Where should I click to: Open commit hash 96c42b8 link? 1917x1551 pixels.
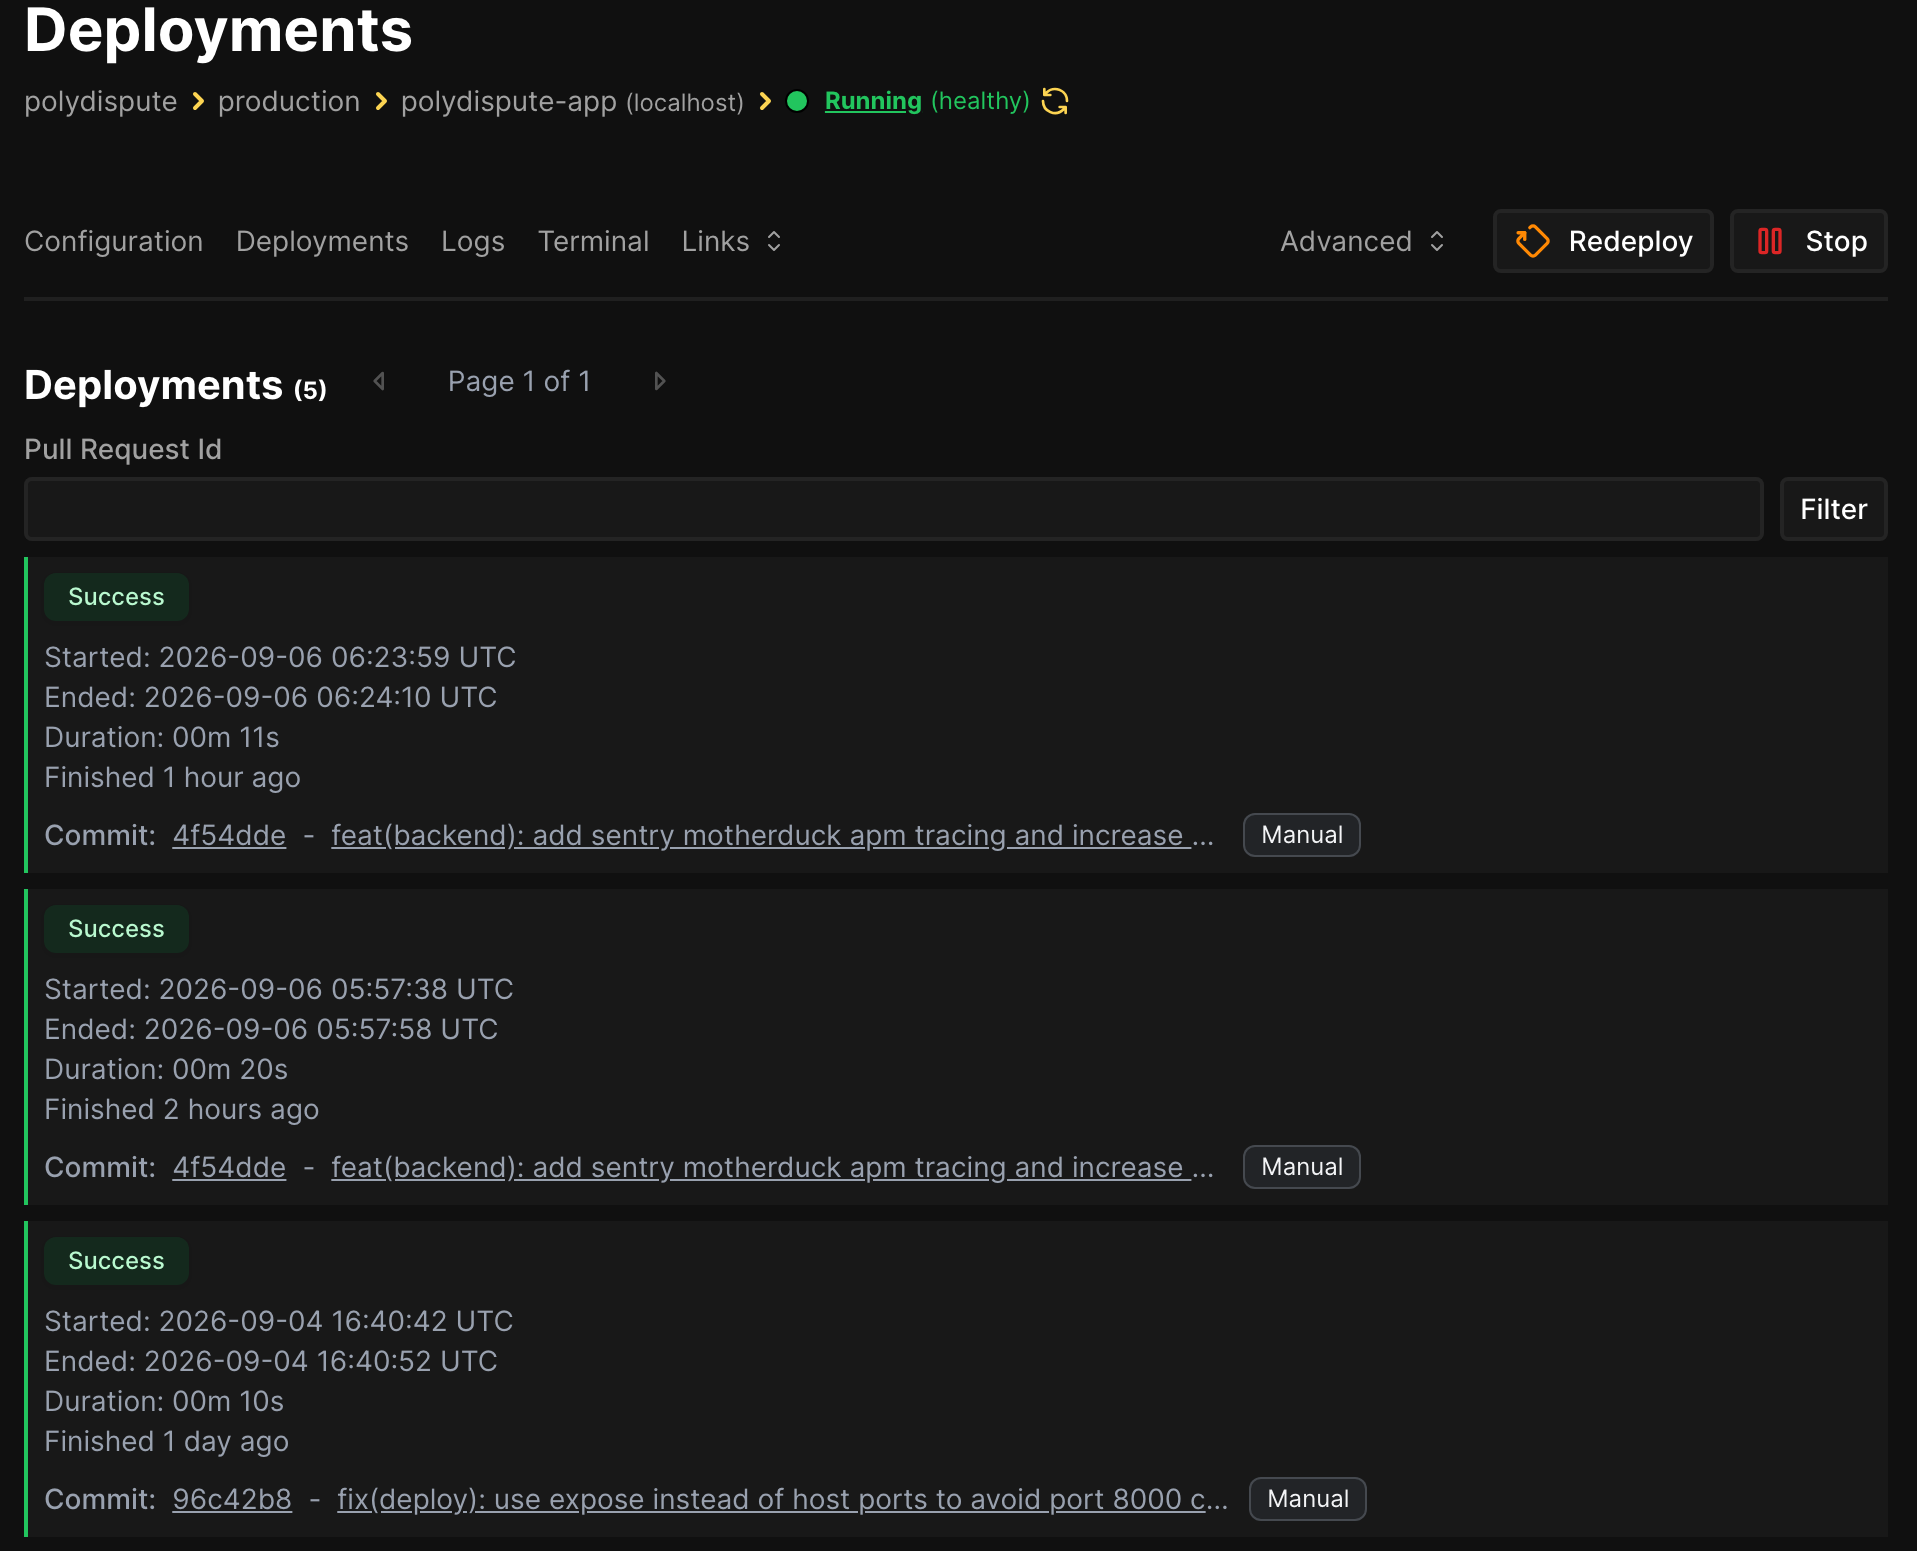(x=232, y=1499)
